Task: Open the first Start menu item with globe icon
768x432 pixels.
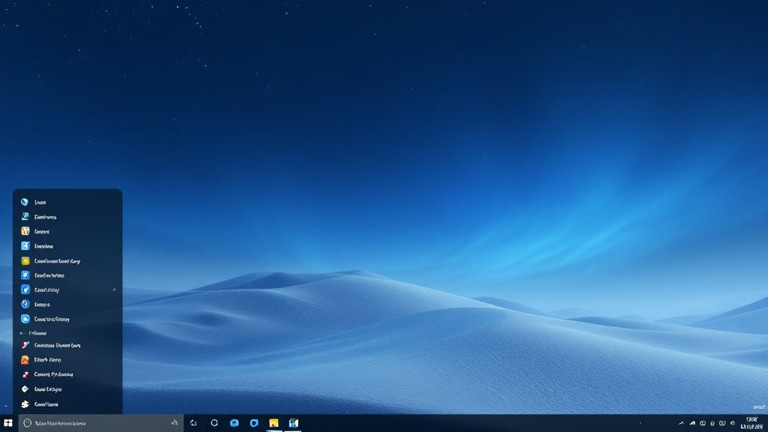Action: tap(68, 202)
